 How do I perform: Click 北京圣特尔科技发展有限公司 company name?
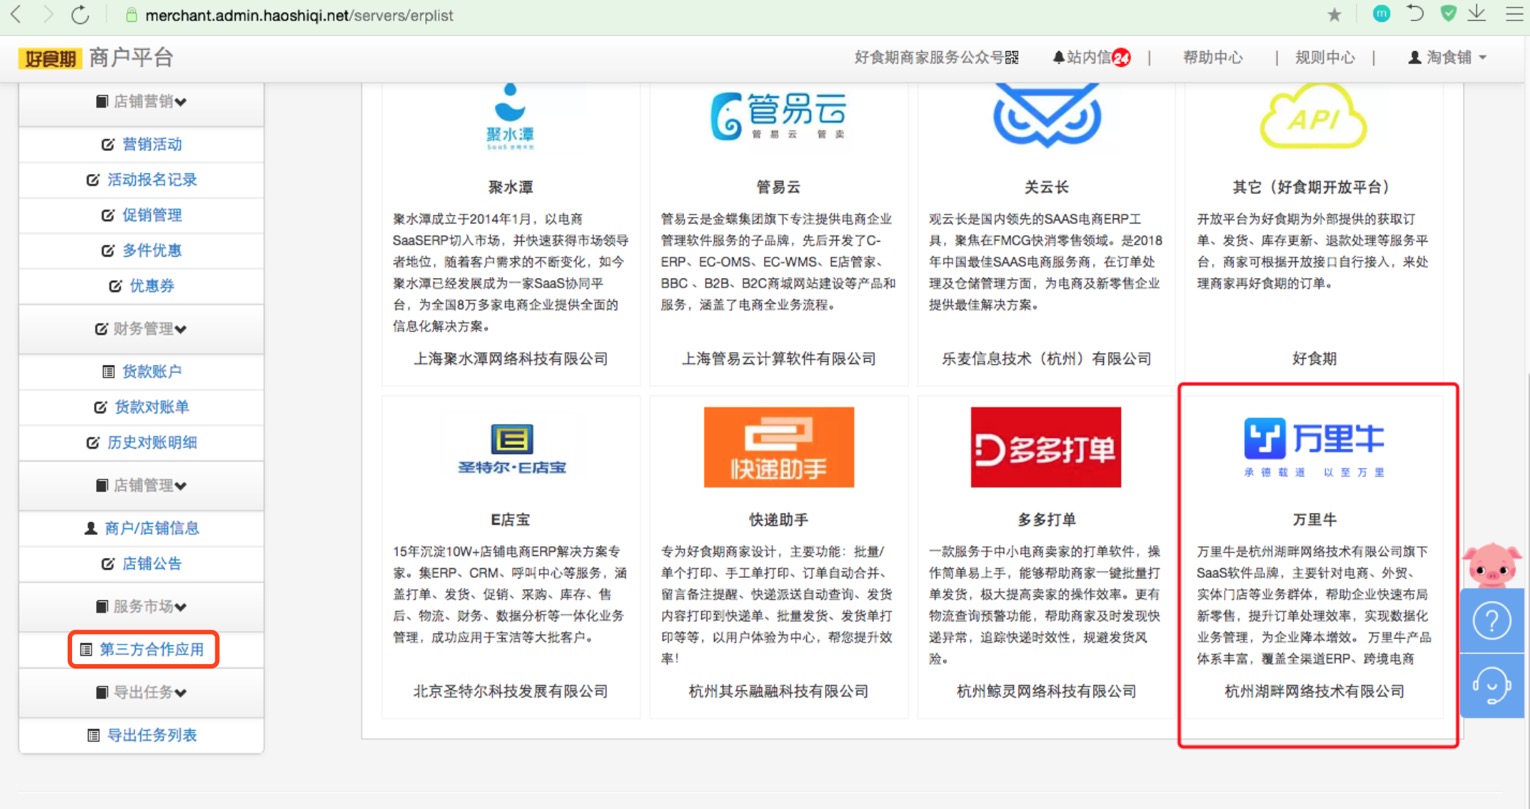(x=511, y=691)
